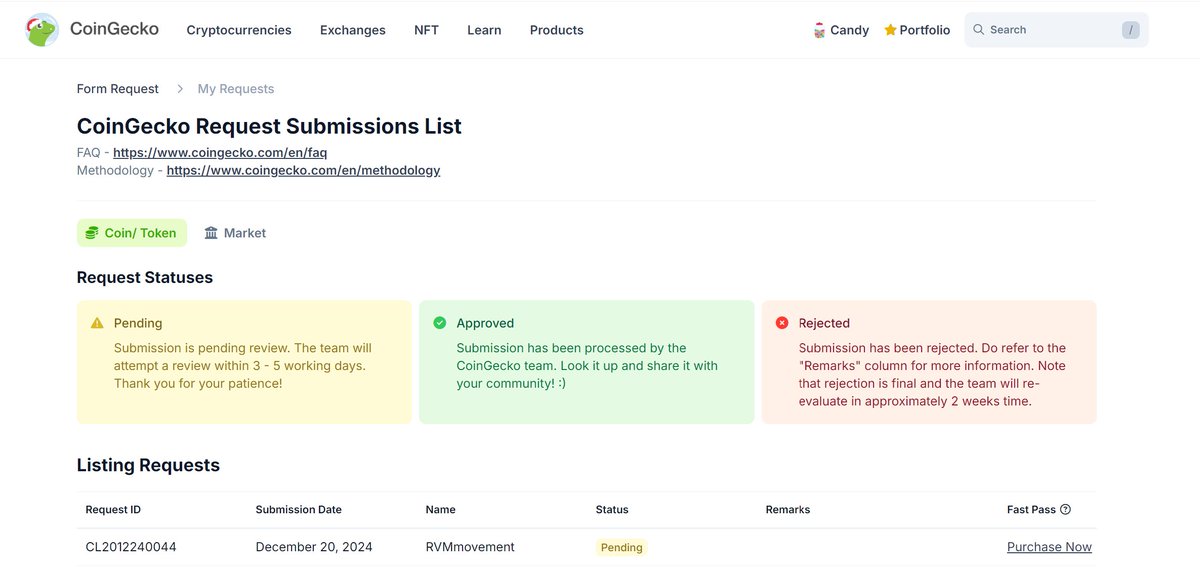This screenshot has height=574, width=1200.
Task: Switch to the Coin/ Token tab
Action: pos(132,233)
